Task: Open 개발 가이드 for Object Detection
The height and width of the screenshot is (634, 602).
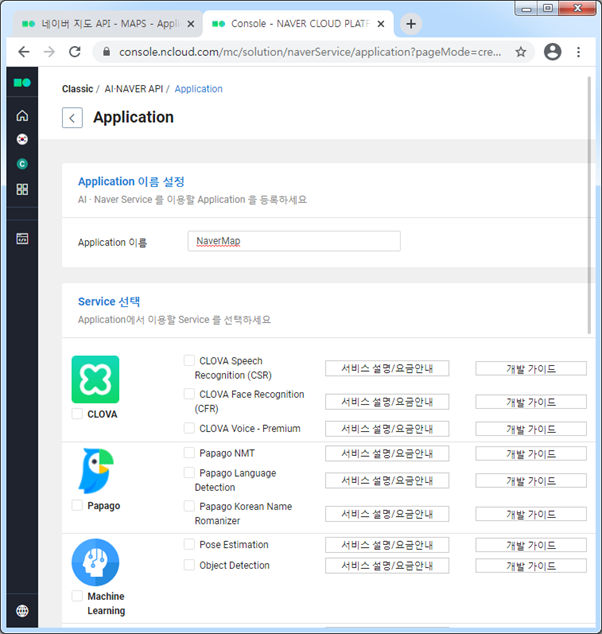Action: click(x=531, y=566)
